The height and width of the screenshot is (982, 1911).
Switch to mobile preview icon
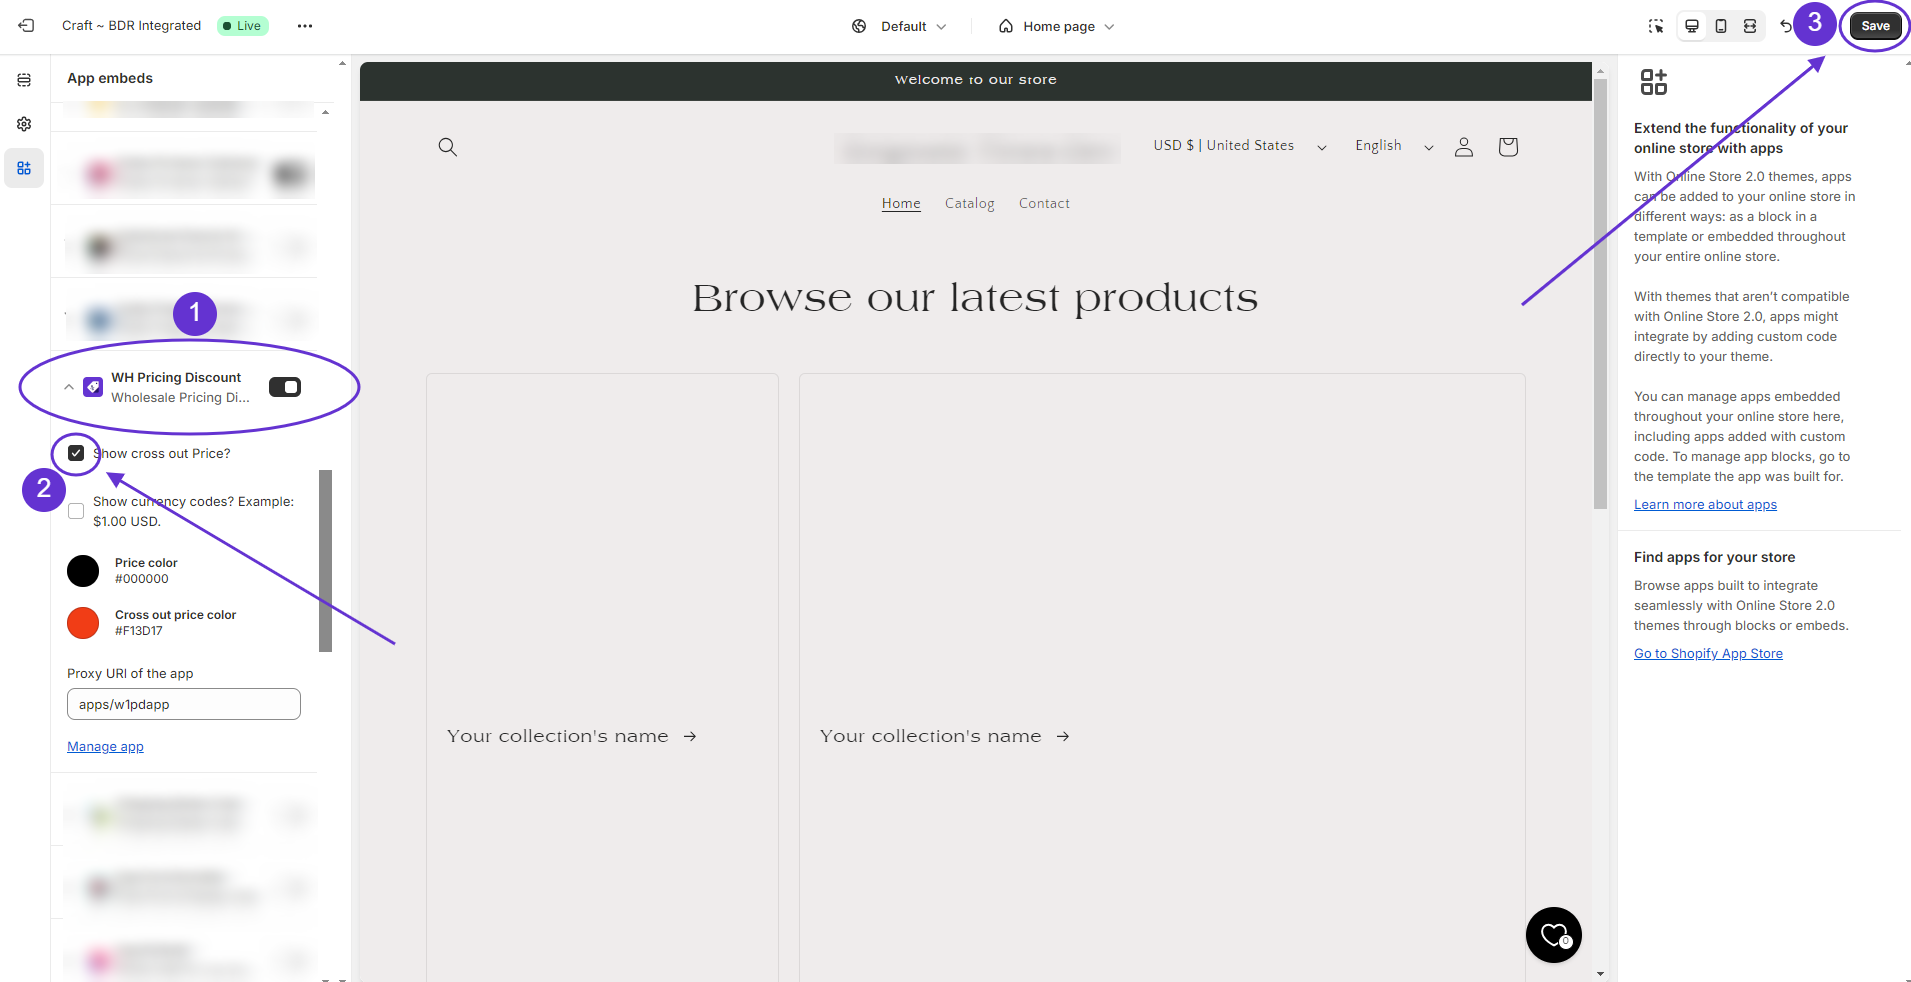point(1721,26)
